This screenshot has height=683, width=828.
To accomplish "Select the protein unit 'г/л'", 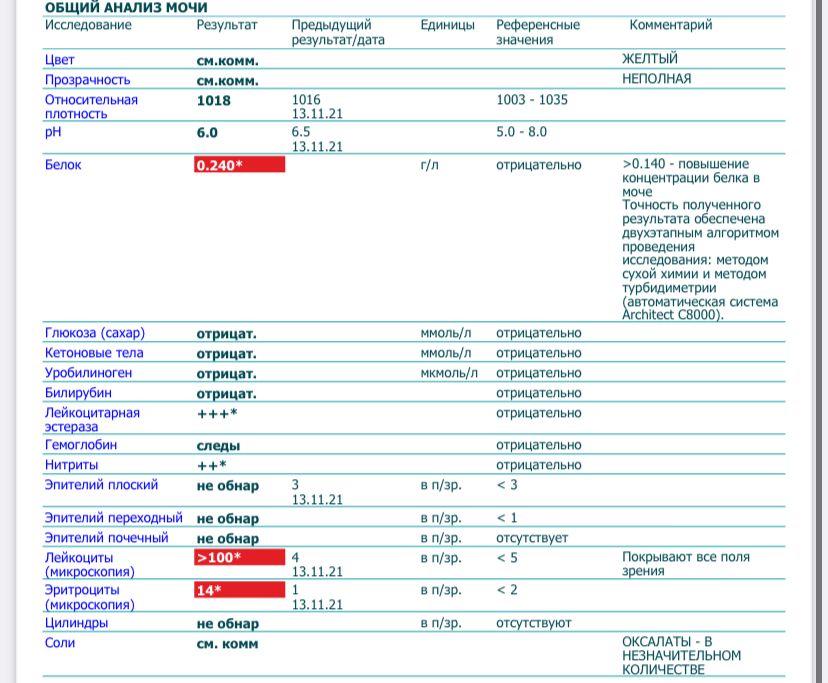I will click(x=429, y=165).
